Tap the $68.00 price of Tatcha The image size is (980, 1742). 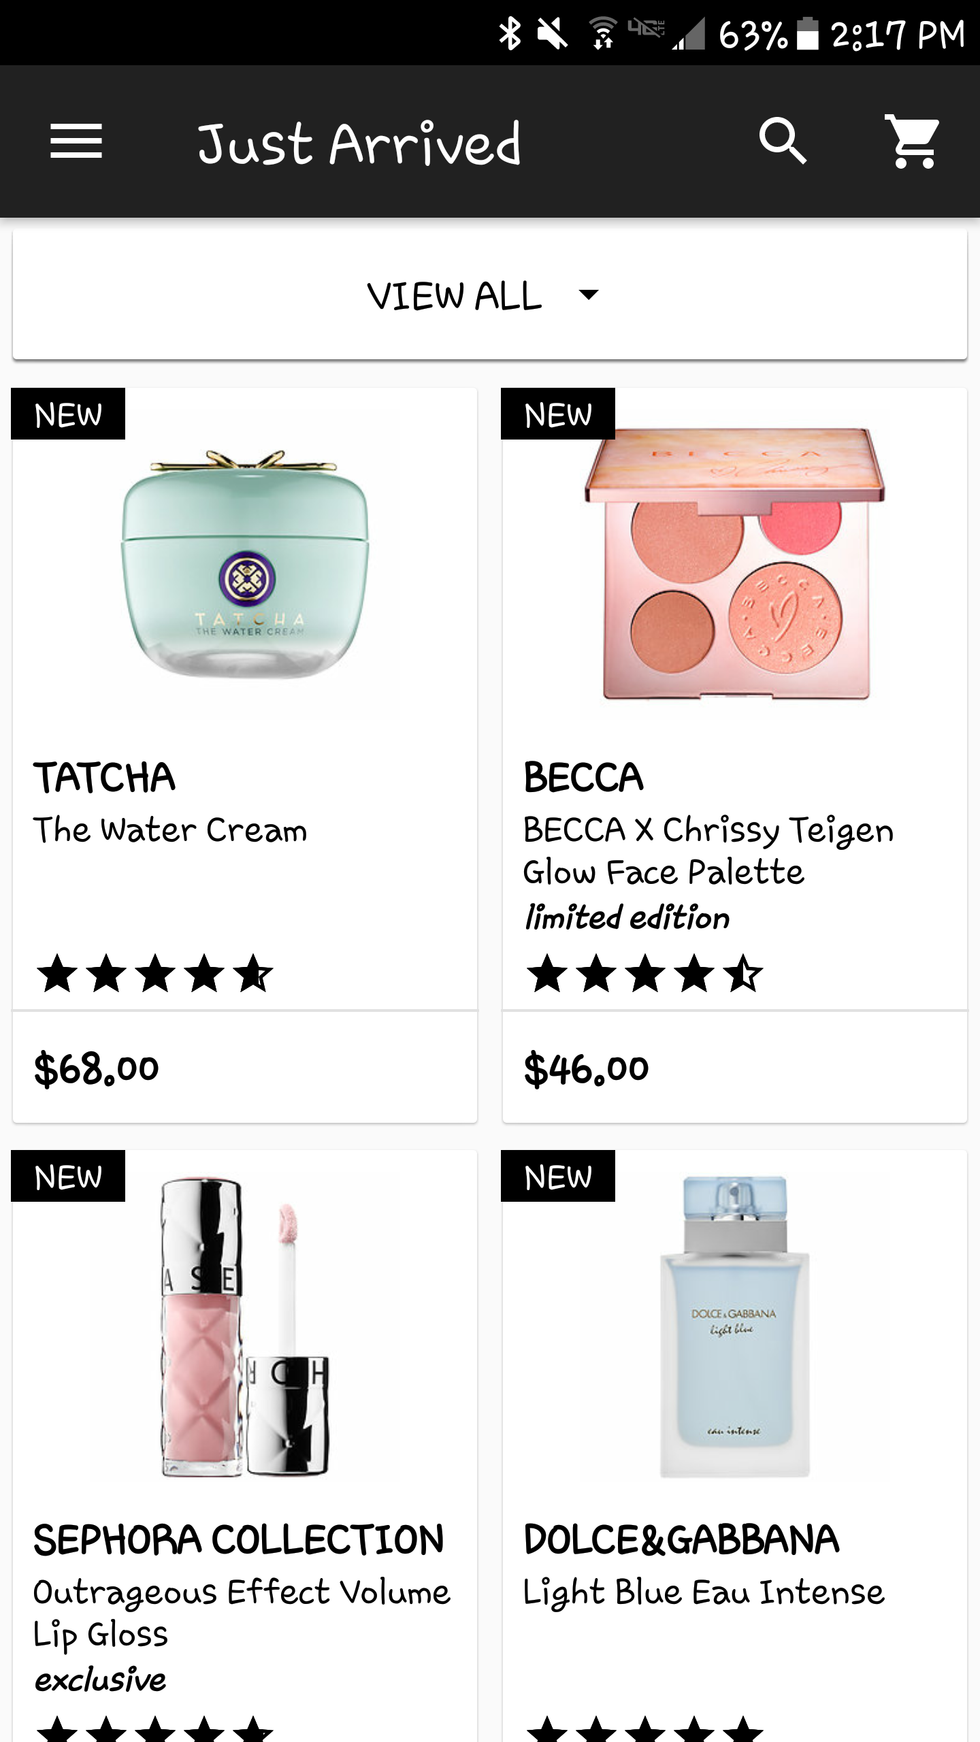(x=96, y=1069)
